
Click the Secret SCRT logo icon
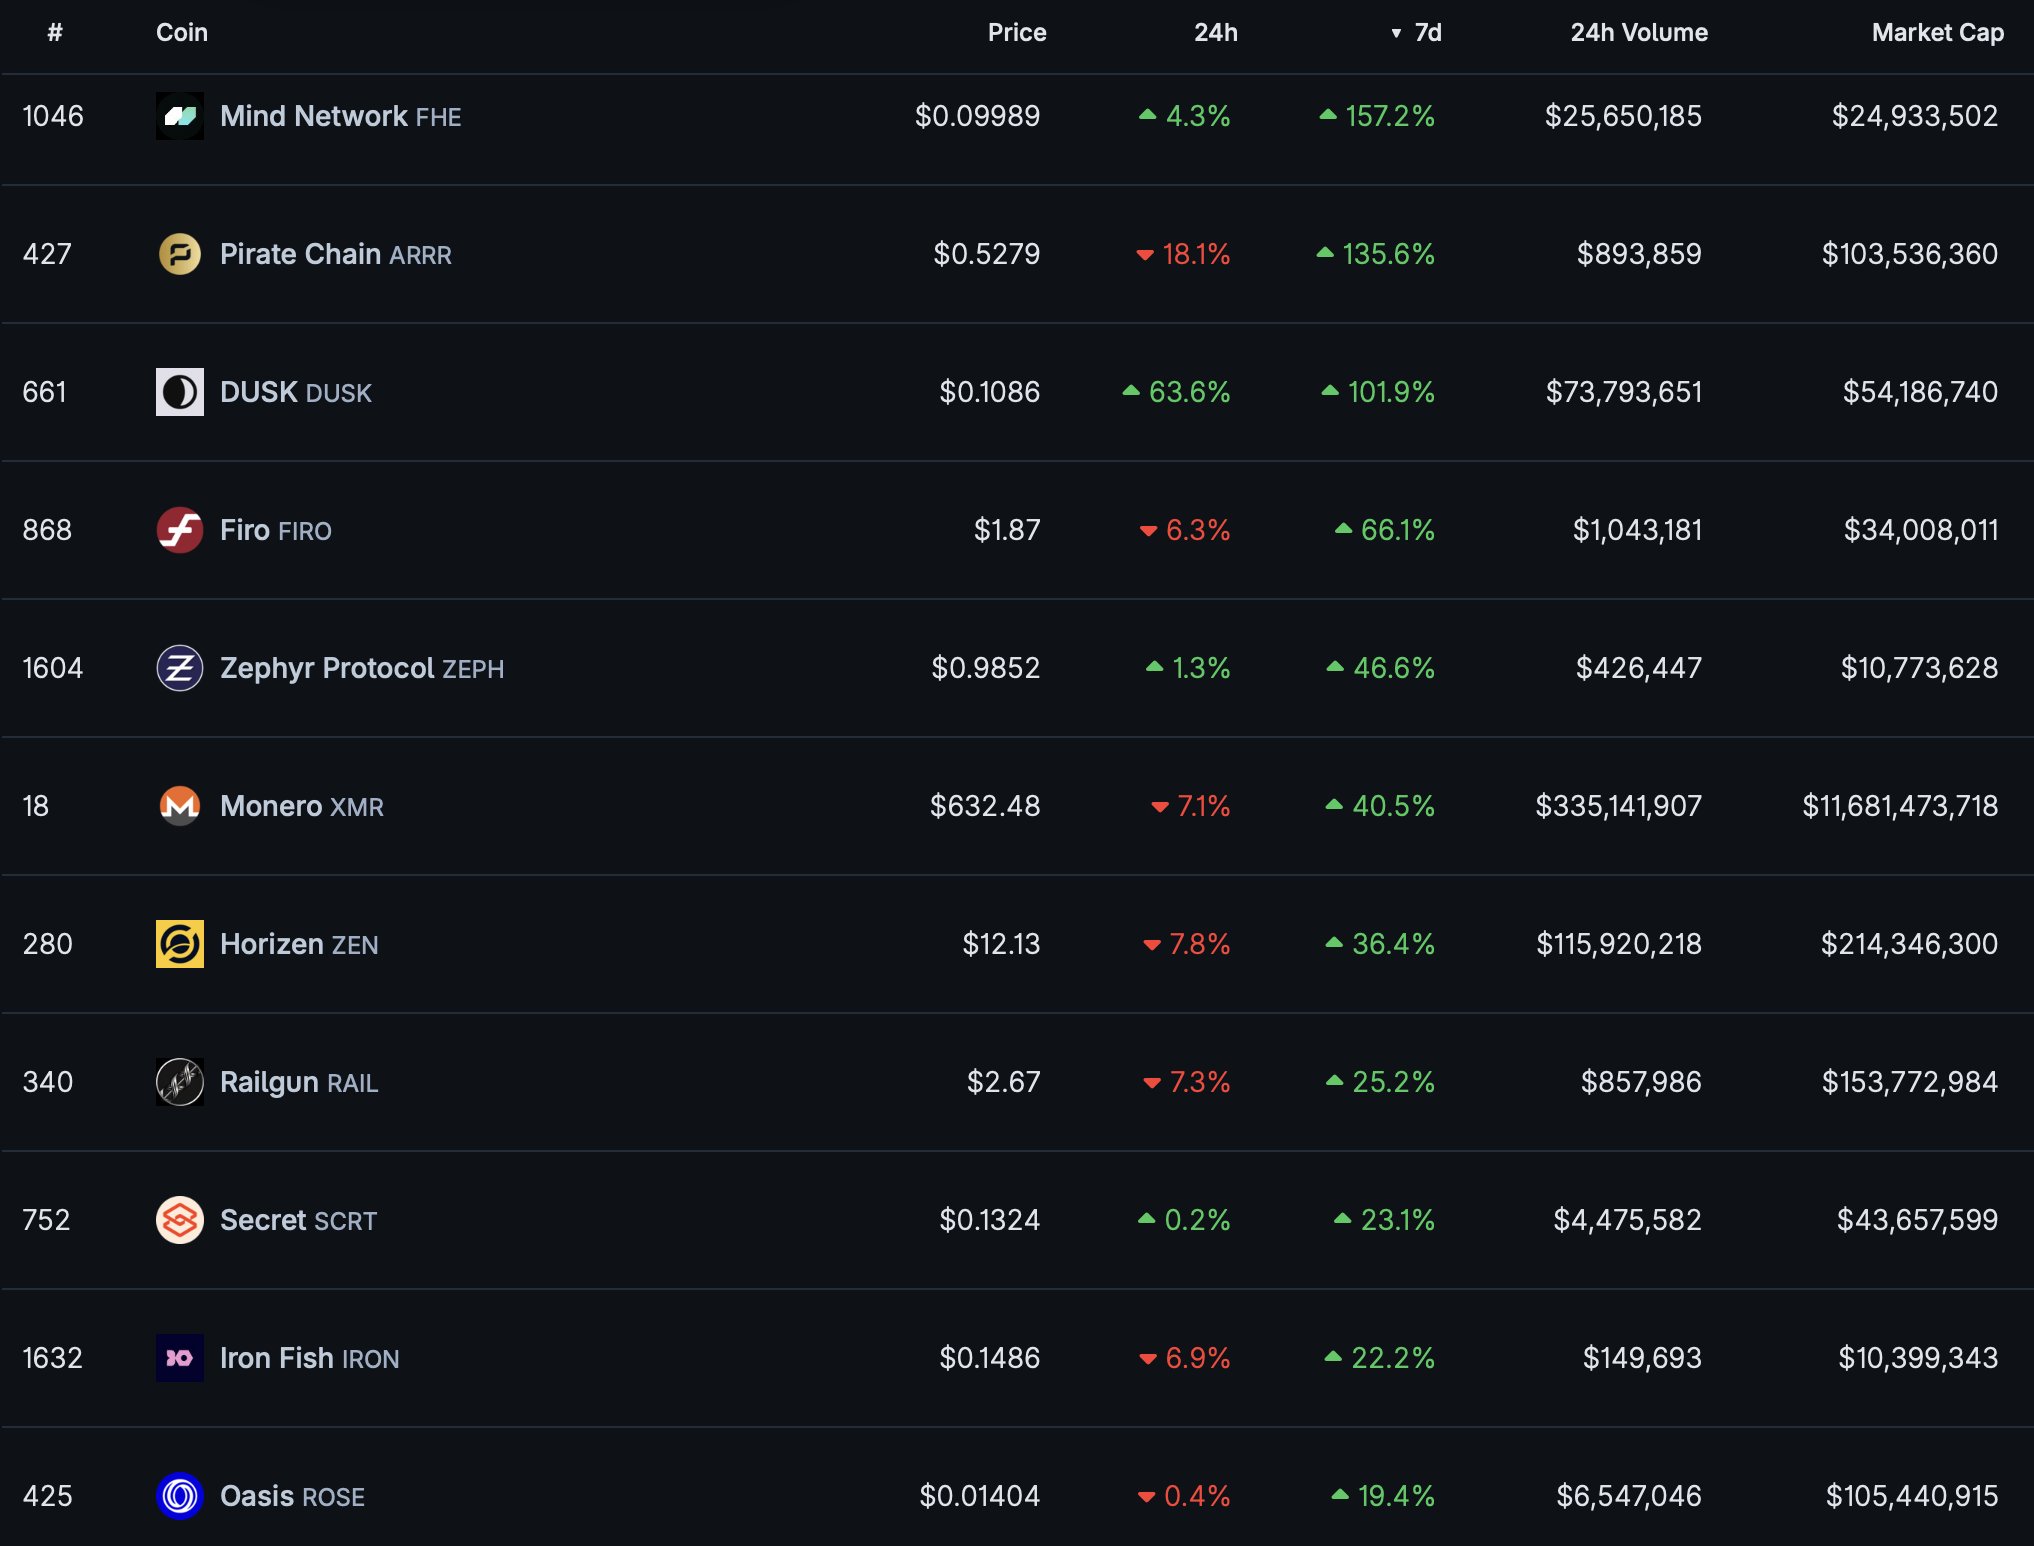[x=179, y=1220]
